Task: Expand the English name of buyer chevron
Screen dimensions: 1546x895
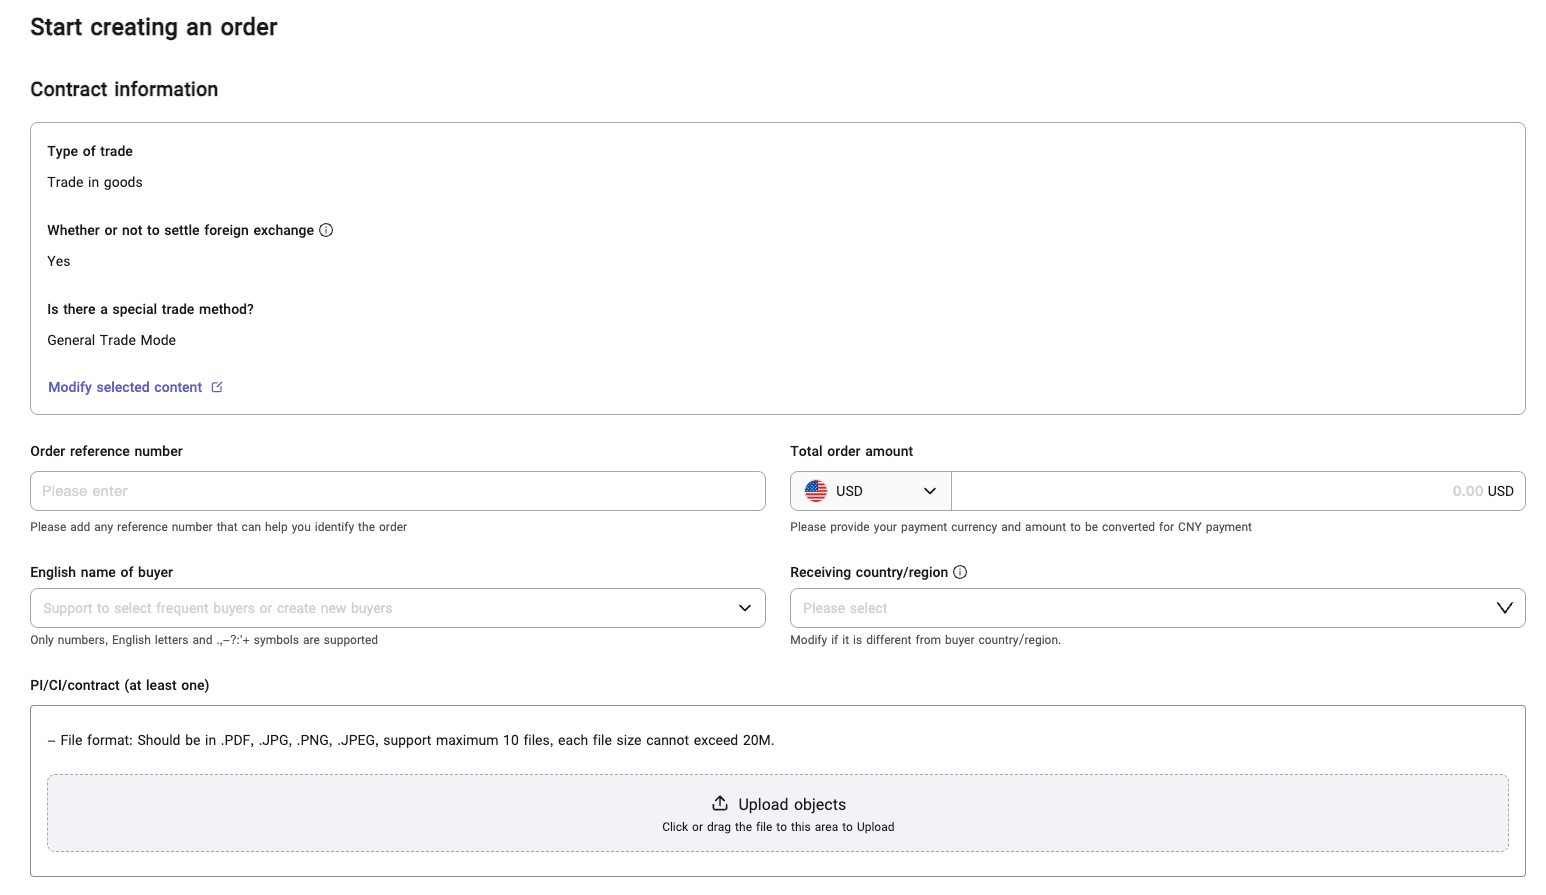Action: [x=745, y=608]
